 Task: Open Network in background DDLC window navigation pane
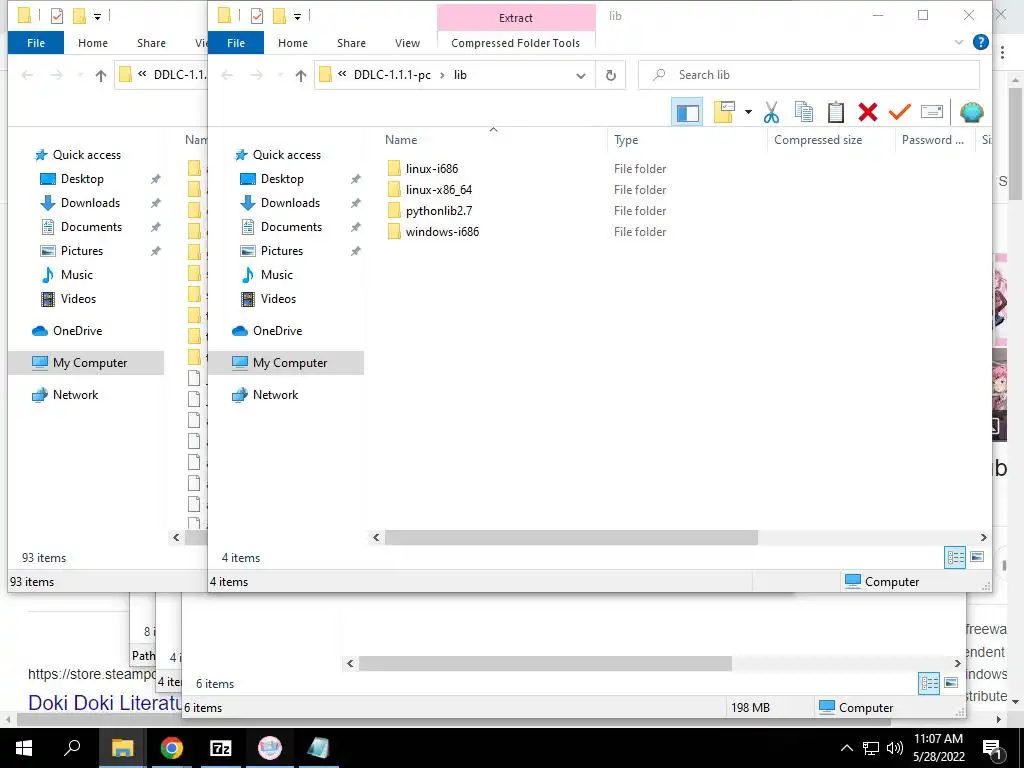pos(75,394)
